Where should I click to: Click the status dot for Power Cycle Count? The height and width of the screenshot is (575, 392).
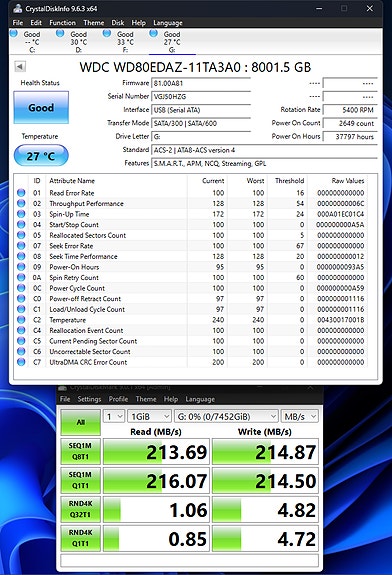click(21, 288)
